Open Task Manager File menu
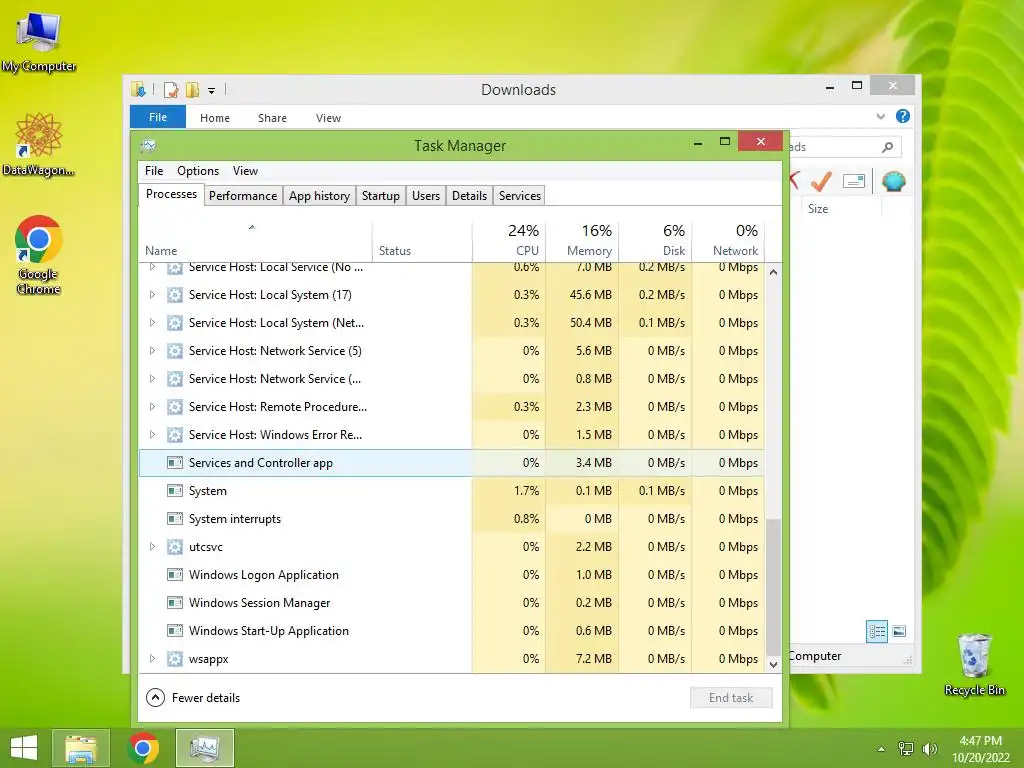1024x768 pixels. pyautogui.click(x=154, y=170)
